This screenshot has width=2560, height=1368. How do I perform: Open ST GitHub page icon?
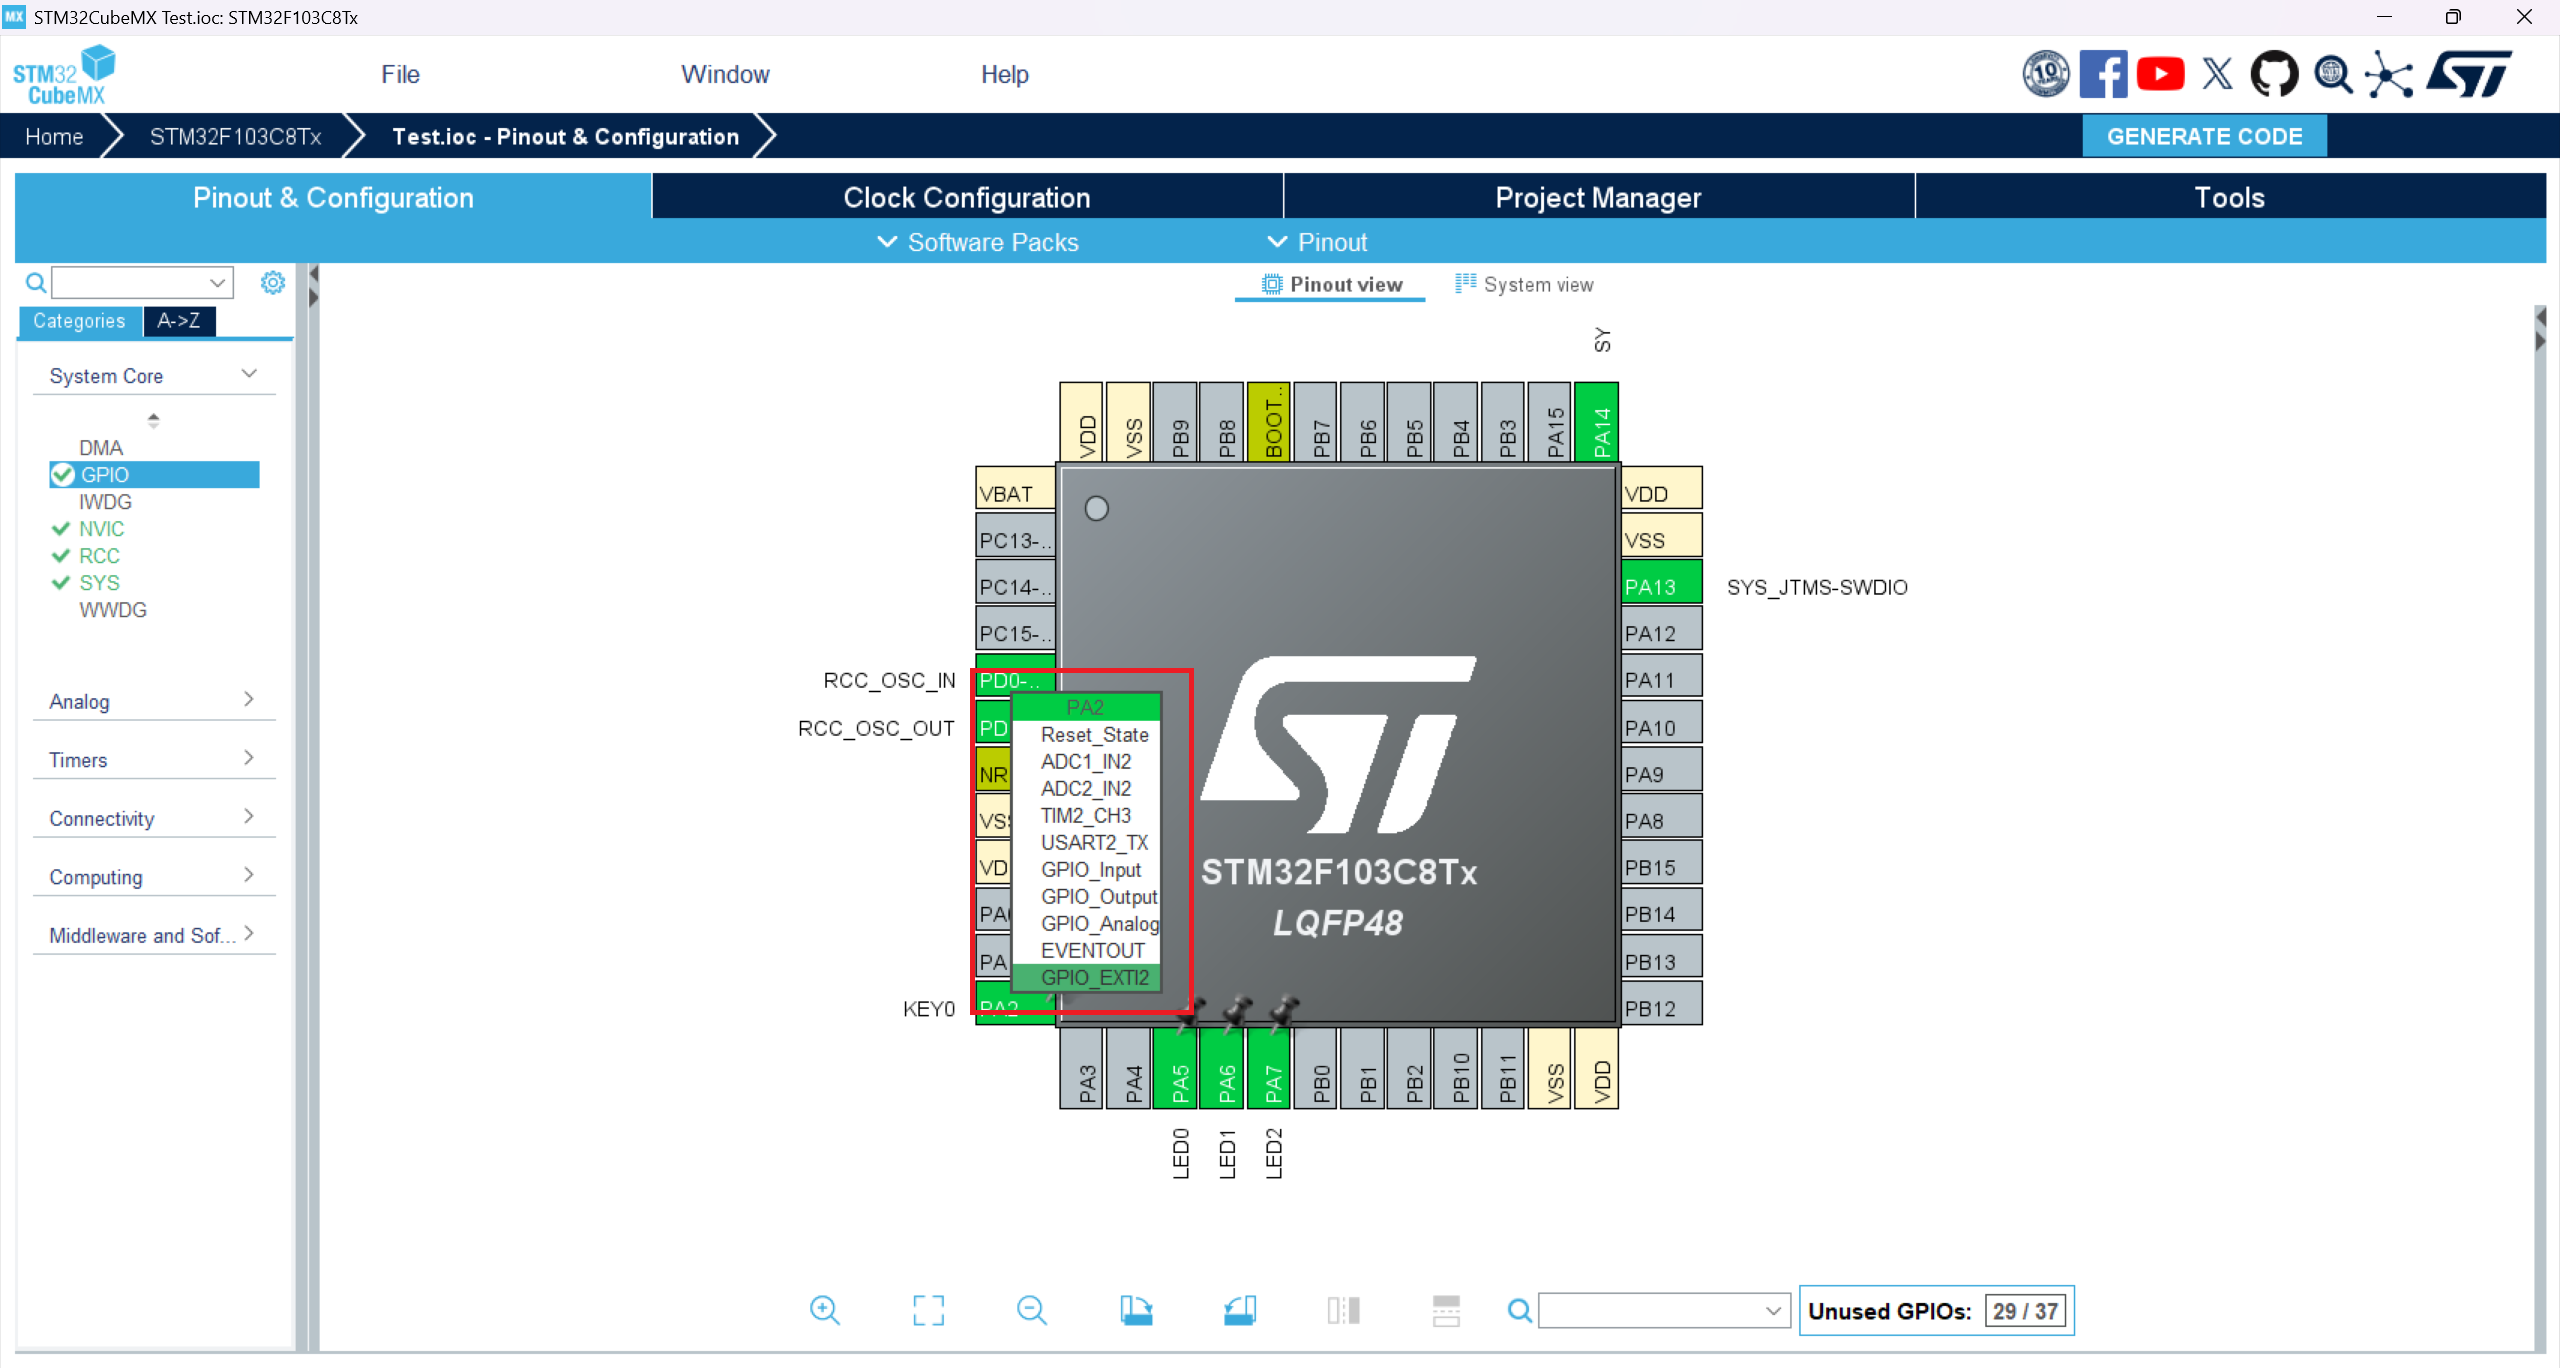point(2274,74)
